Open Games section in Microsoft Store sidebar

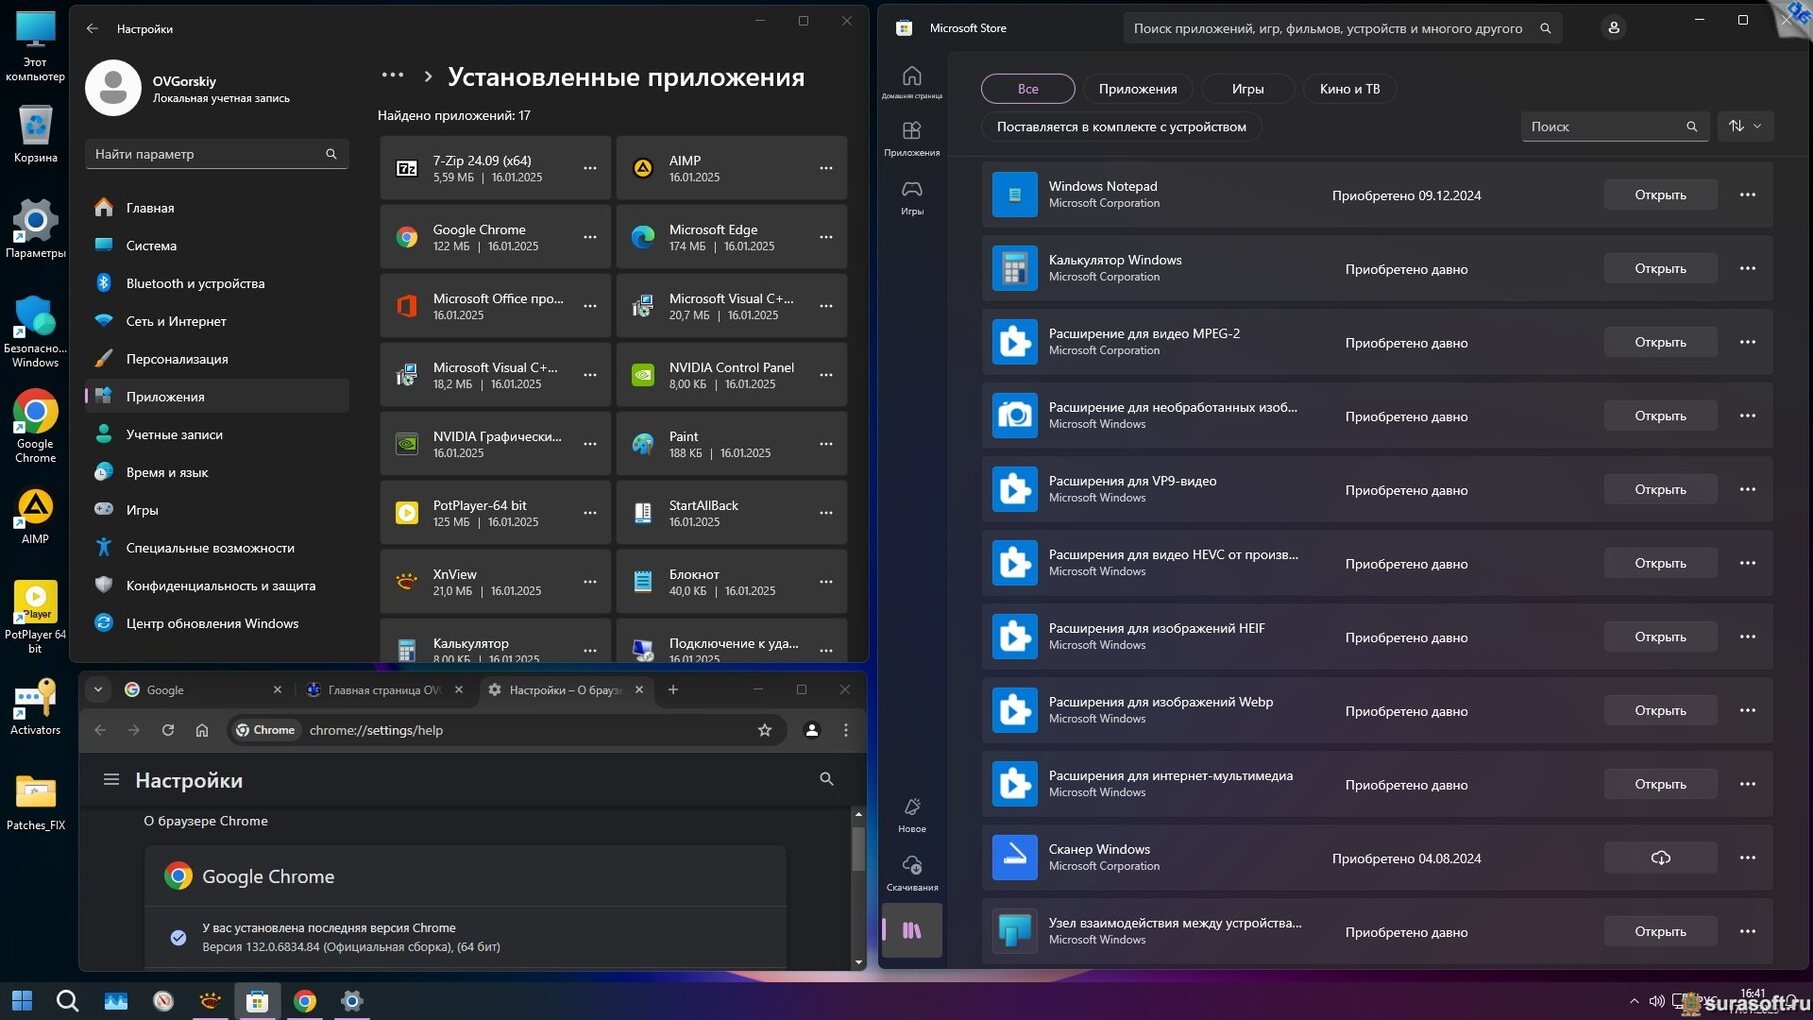(x=911, y=197)
